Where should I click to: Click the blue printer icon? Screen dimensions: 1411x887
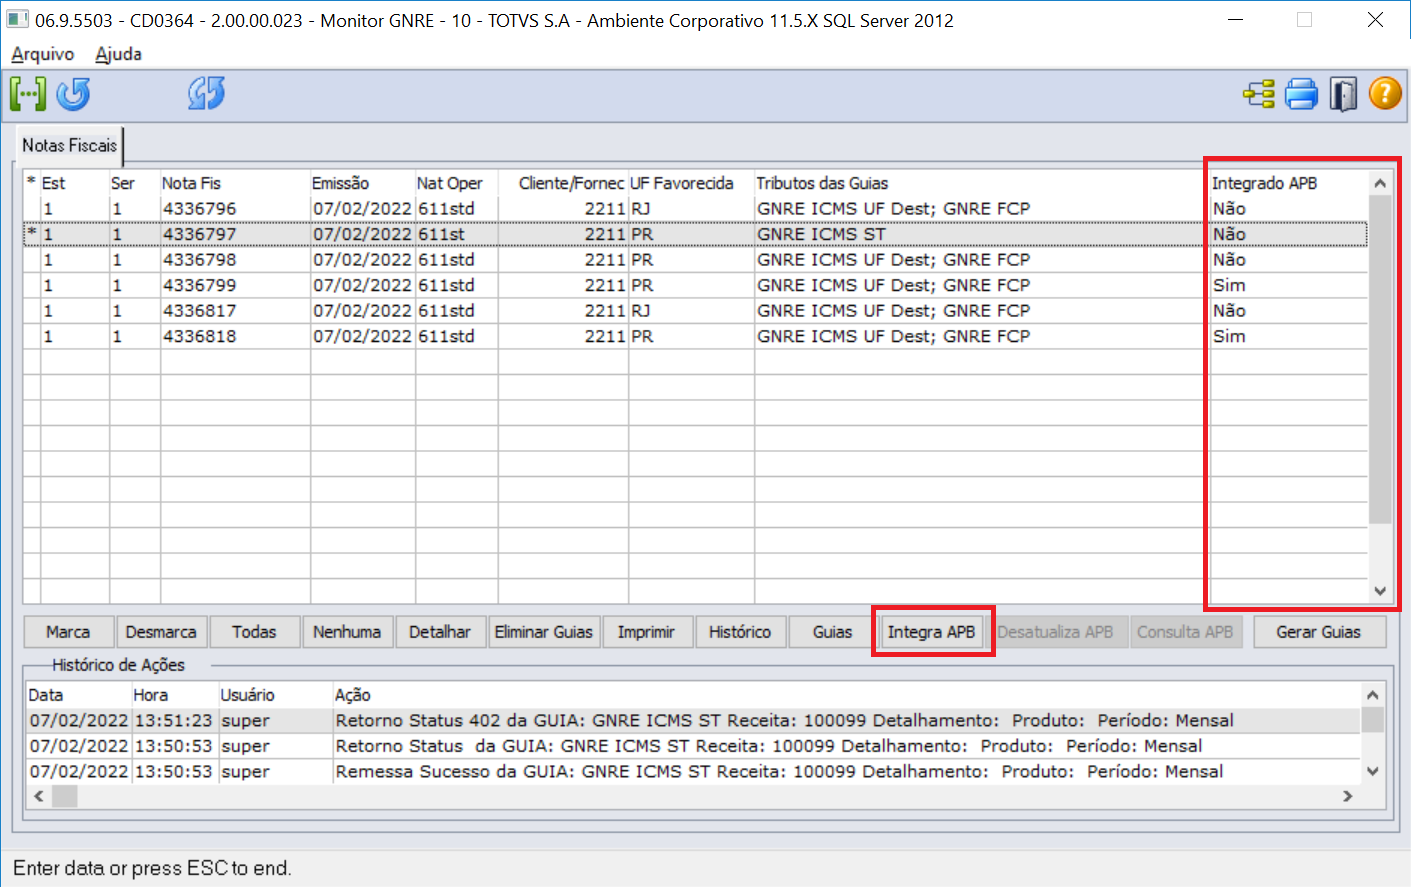pyautogui.click(x=1301, y=94)
